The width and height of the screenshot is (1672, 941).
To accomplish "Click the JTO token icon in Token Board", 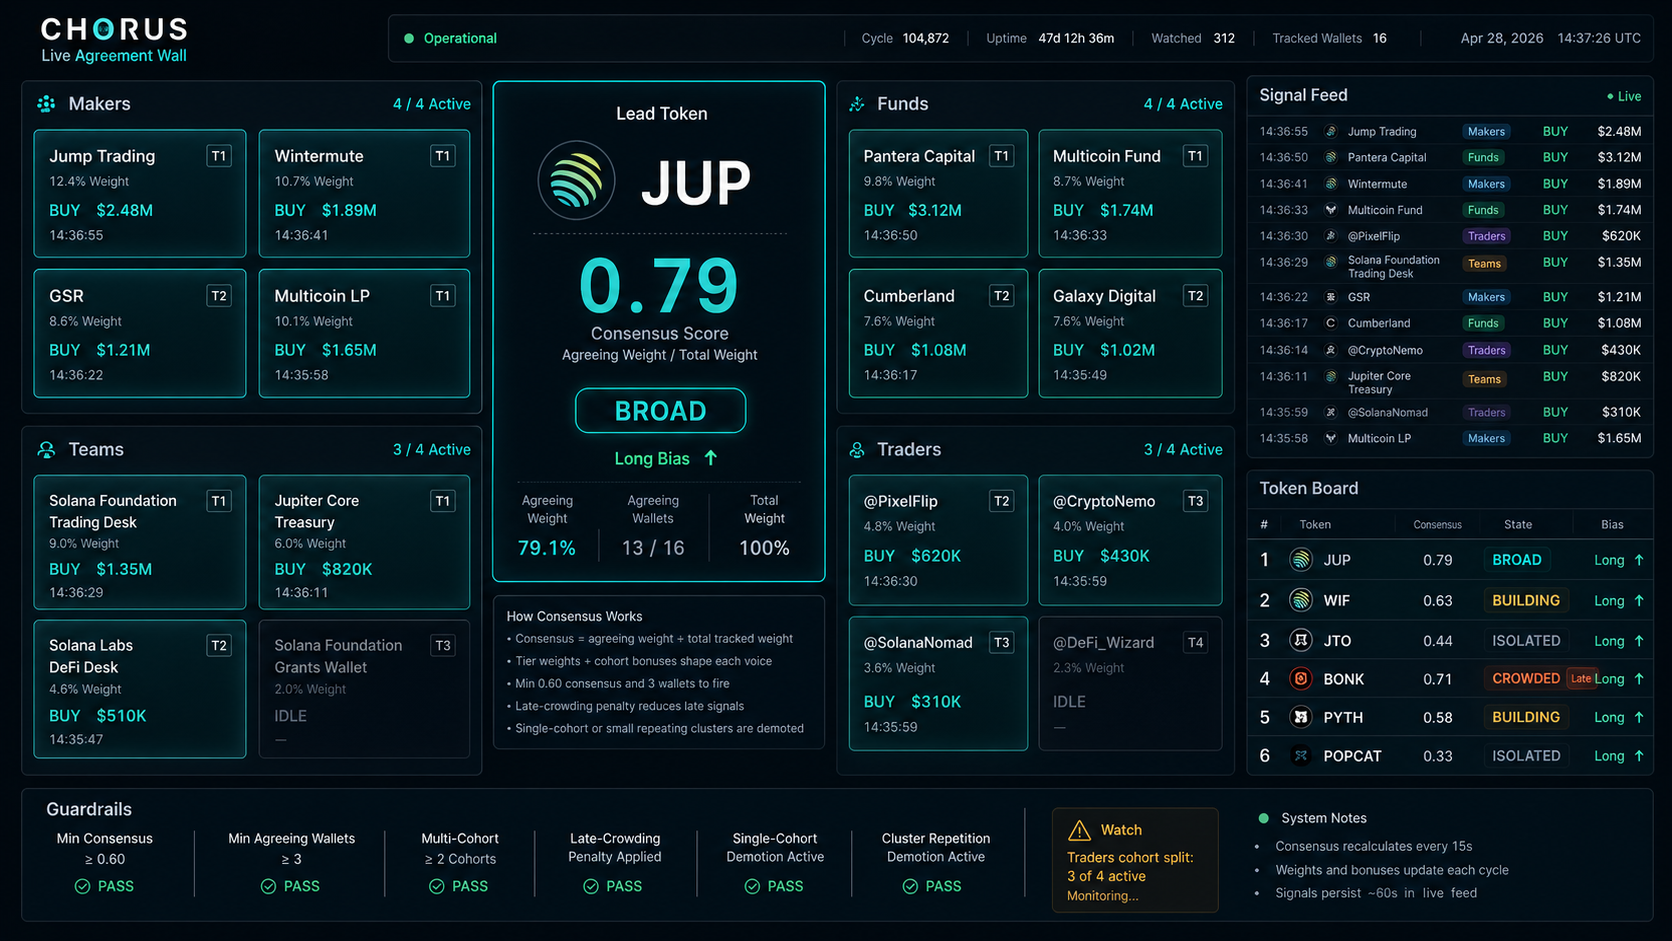I will point(1301,640).
